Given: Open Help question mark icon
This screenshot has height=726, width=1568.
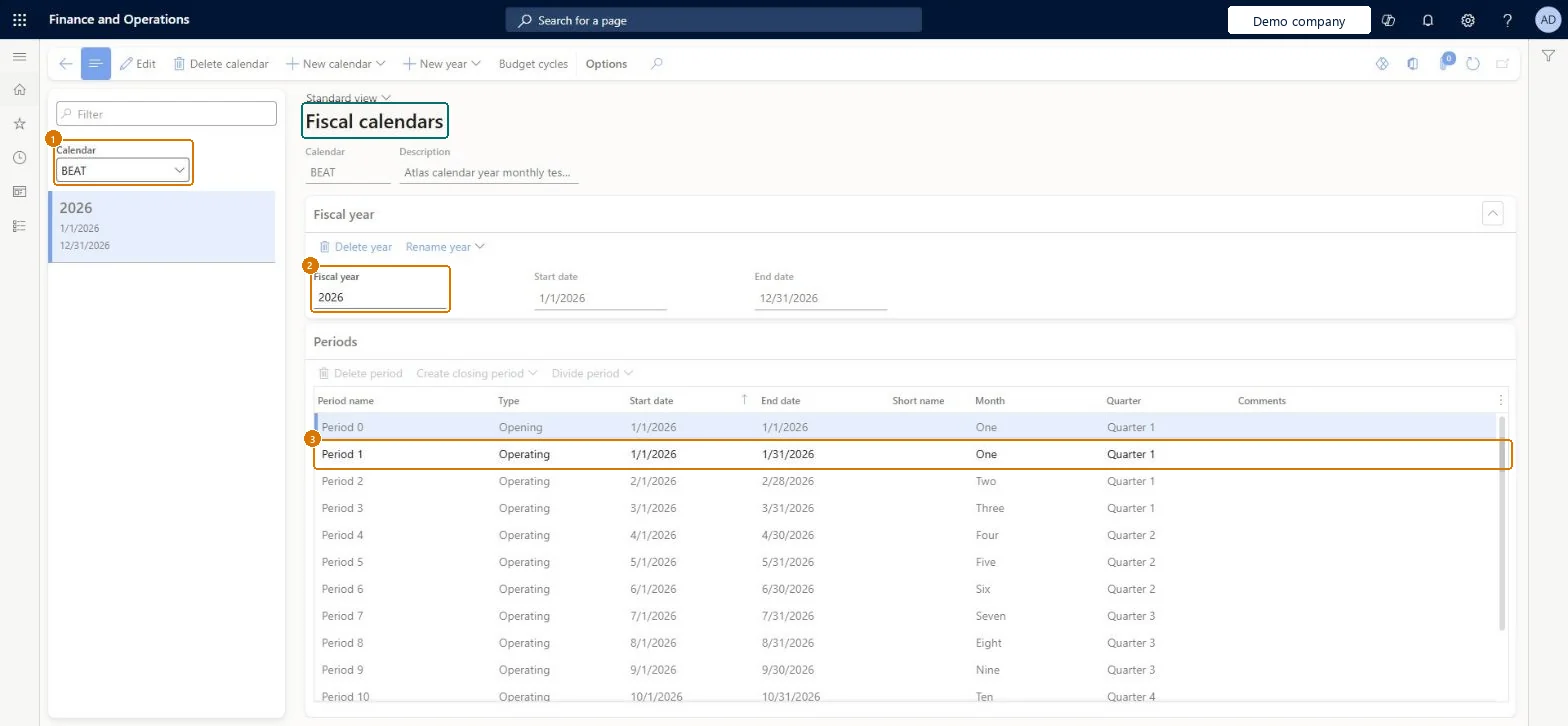Looking at the screenshot, I should pos(1508,20).
